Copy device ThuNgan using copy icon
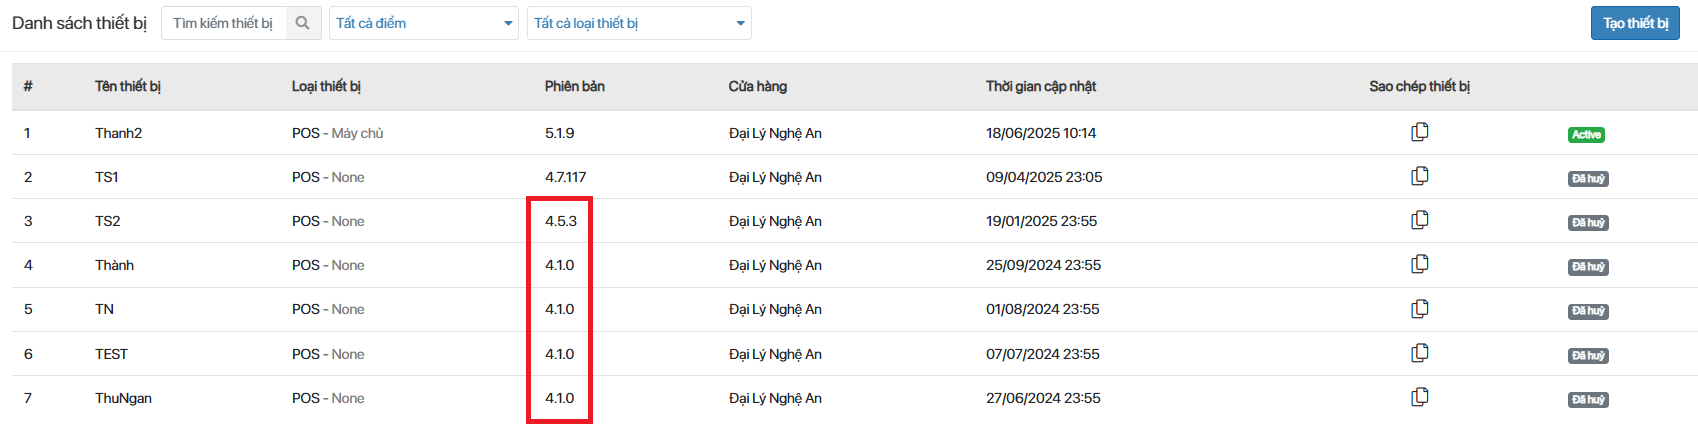1698x435 pixels. (1419, 397)
